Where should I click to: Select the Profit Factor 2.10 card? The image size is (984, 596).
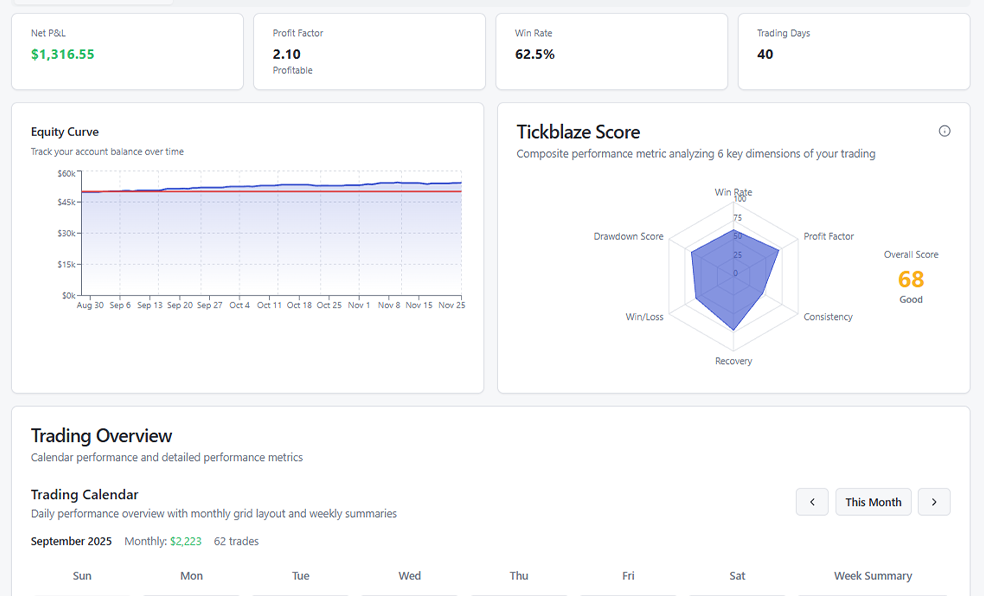pyautogui.click(x=369, y=51)
